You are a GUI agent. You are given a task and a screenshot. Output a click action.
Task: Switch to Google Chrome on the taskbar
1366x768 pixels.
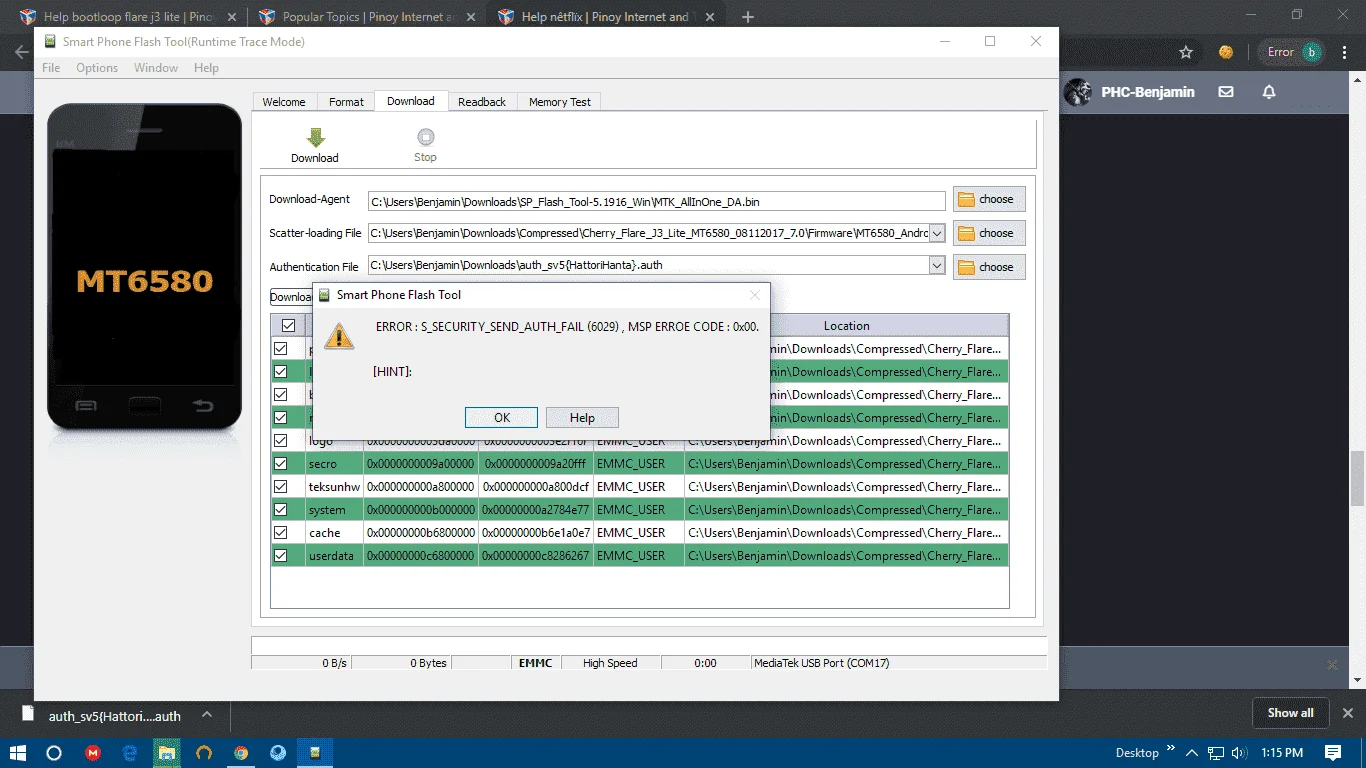click(x=241, y=753)
